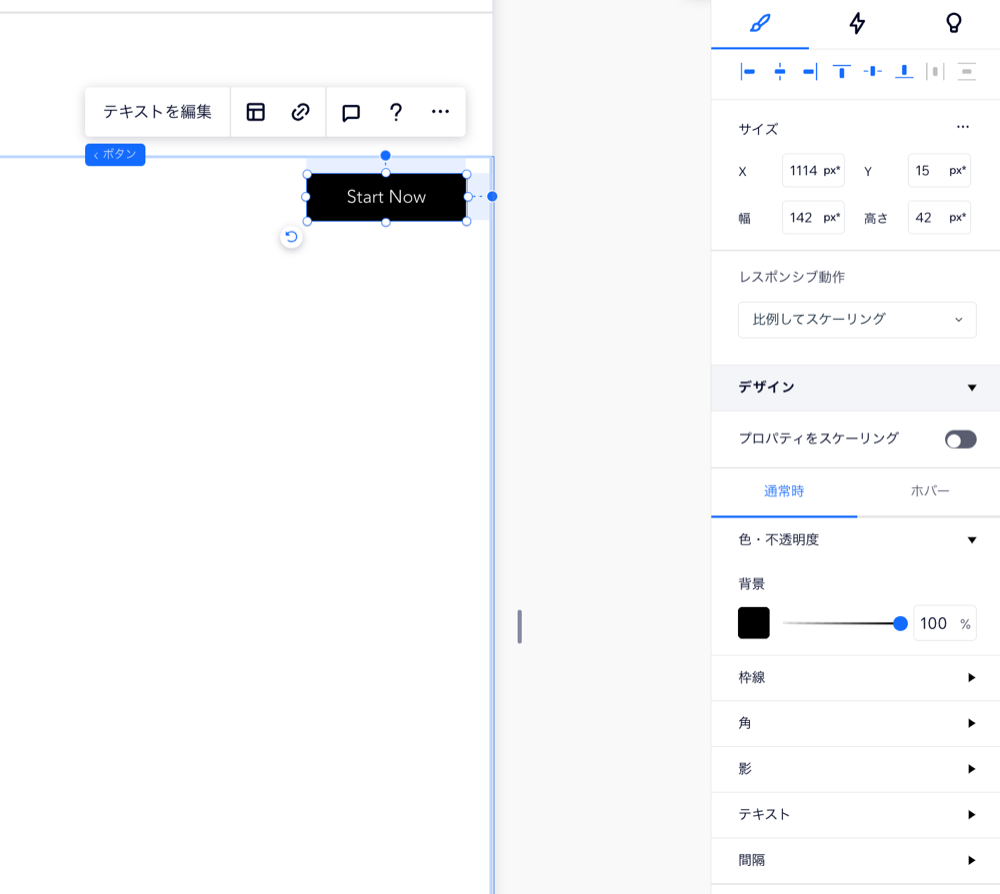The height and width of the screenshot is (894, 1000).
Task: Open the 比例してスケーリング dropdown
Action: [x=857, y=319]
